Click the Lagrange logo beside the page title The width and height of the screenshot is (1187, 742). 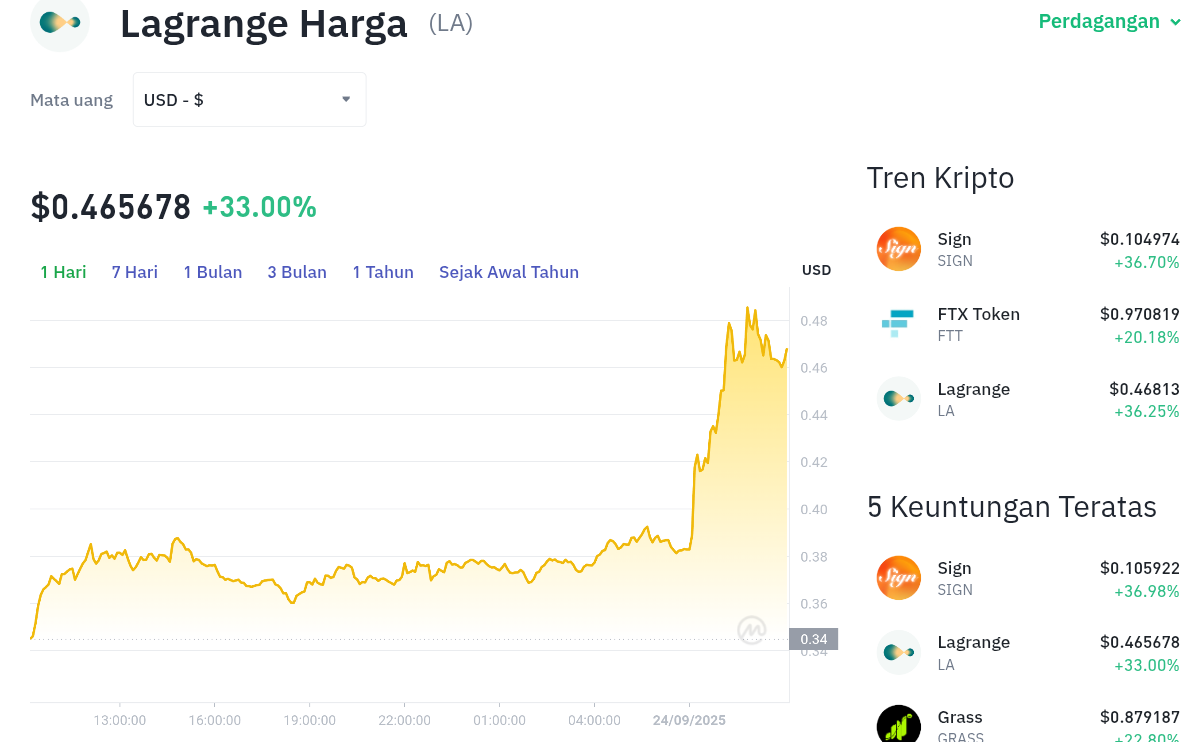(60, 23)
